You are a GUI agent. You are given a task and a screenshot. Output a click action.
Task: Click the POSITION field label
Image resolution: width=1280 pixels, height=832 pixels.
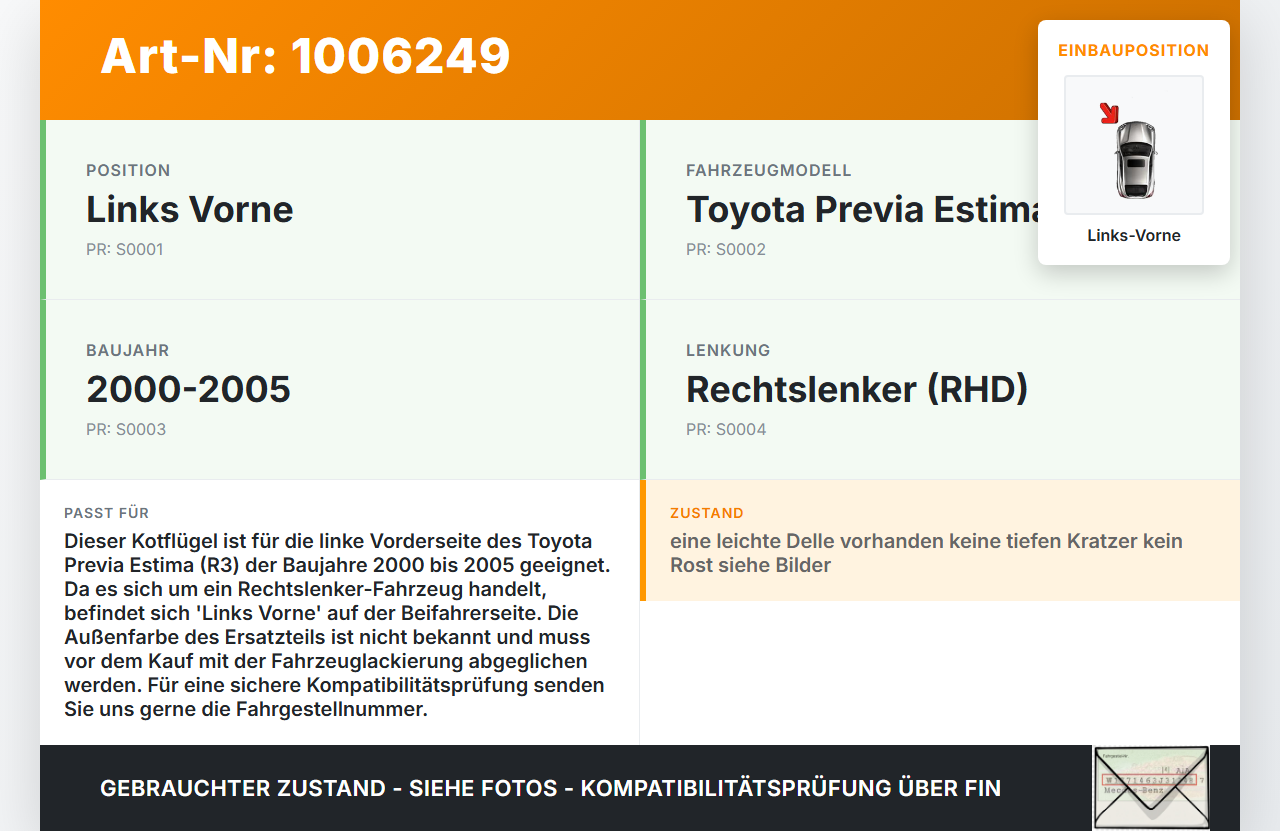pyautogui.click(x=128, y=170)
